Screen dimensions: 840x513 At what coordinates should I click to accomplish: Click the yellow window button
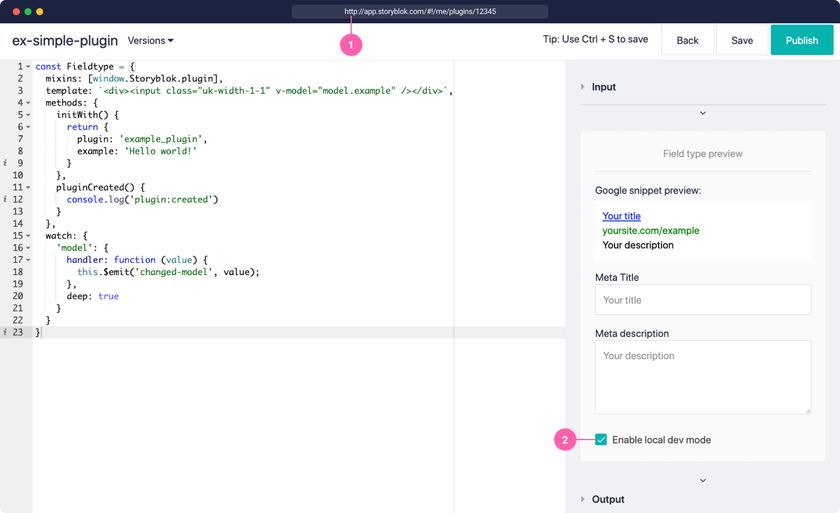click(40, 11)
